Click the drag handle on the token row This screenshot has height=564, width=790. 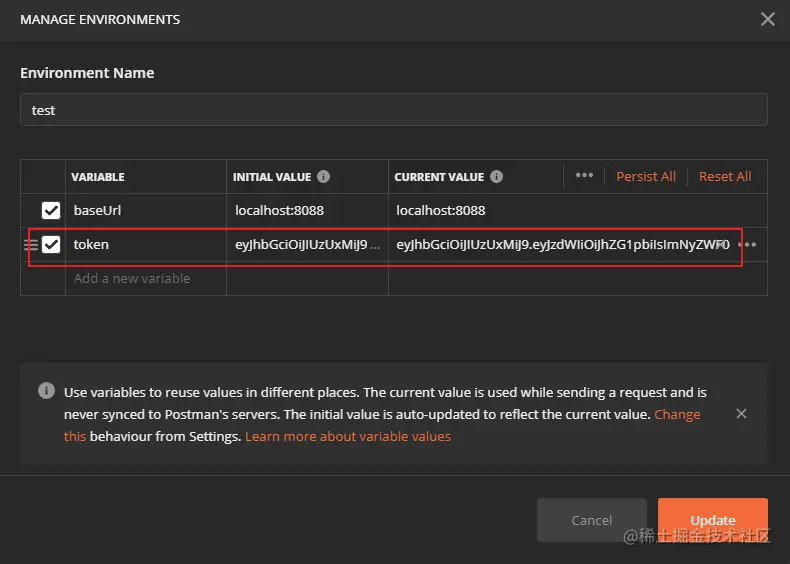click(x=31, y=245)
